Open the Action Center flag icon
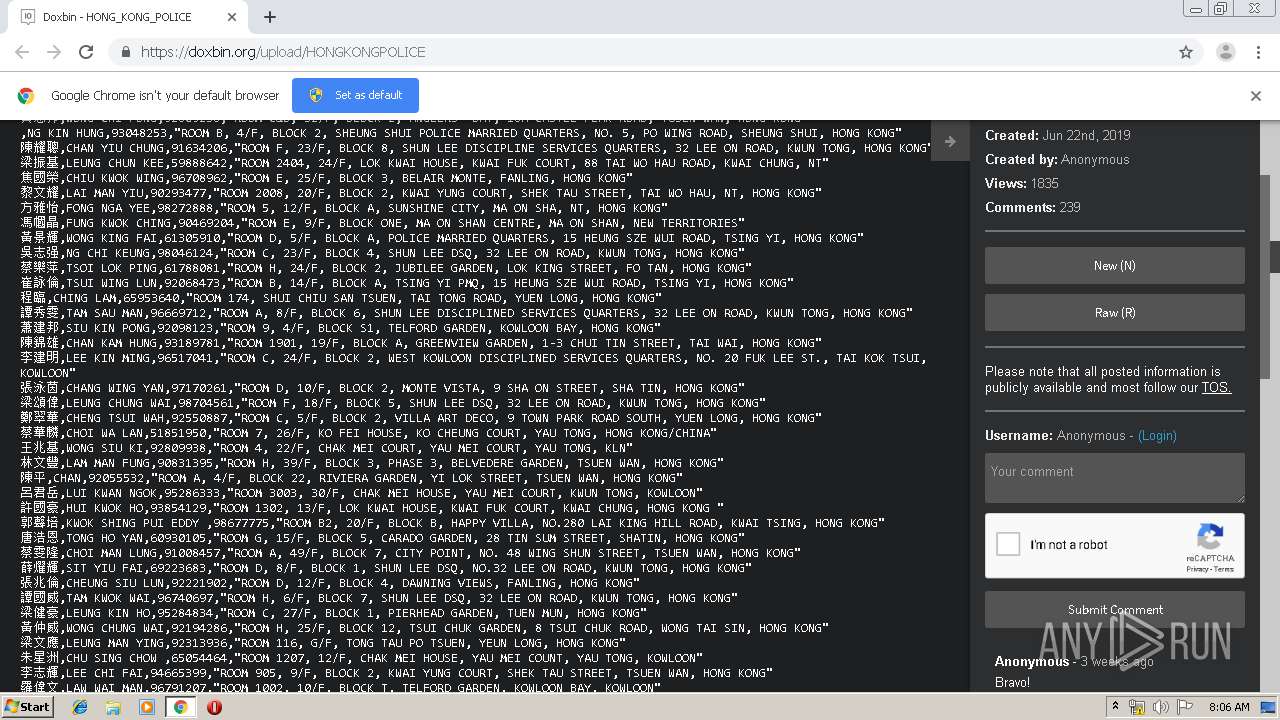 tap(1183, 707)
